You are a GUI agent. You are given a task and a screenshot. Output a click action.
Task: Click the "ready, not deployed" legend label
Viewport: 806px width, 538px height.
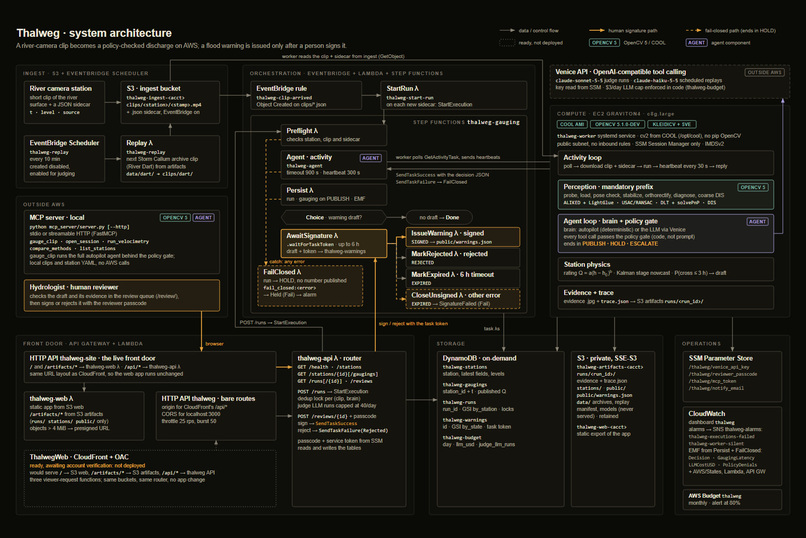540,43
